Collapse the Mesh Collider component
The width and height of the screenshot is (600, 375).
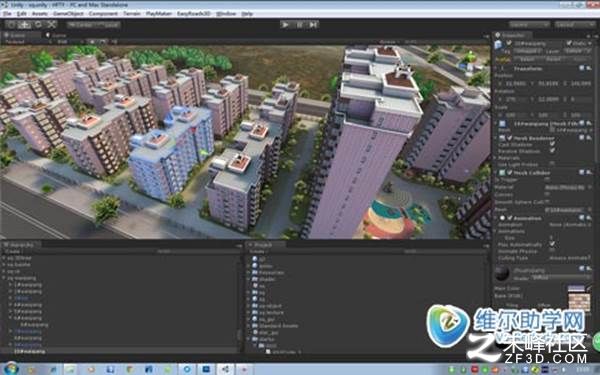[x=497, y=173]
